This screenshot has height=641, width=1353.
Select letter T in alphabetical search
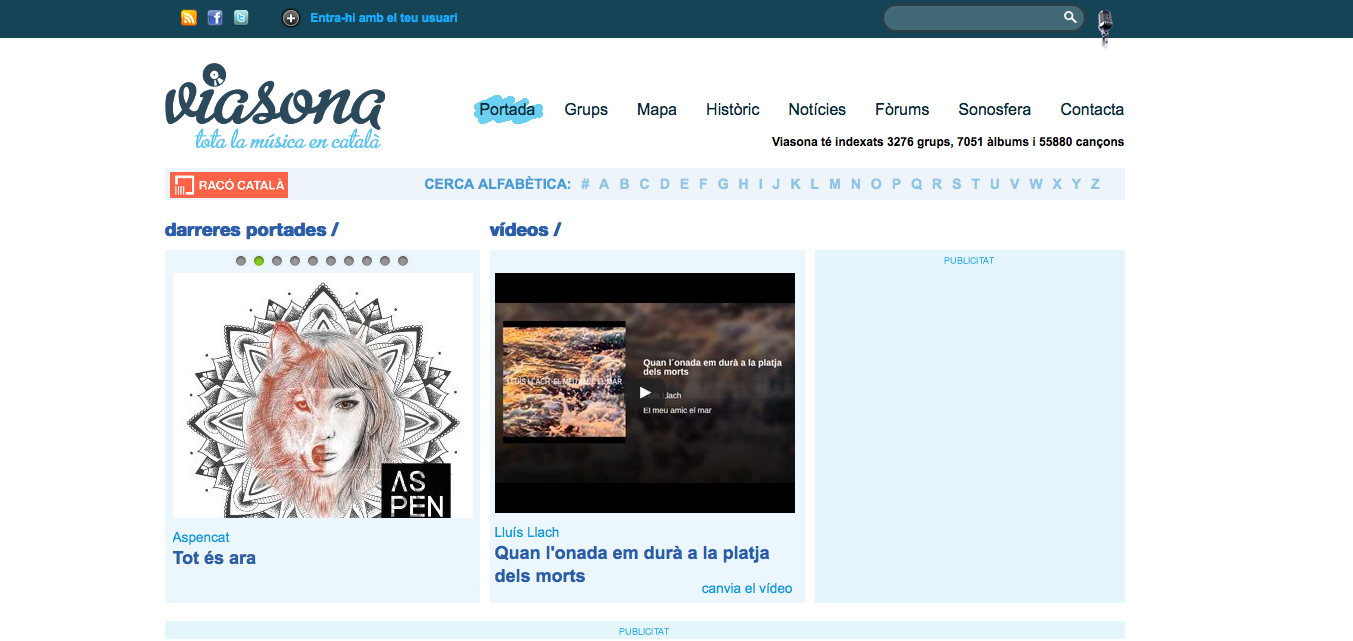(976, 184)
